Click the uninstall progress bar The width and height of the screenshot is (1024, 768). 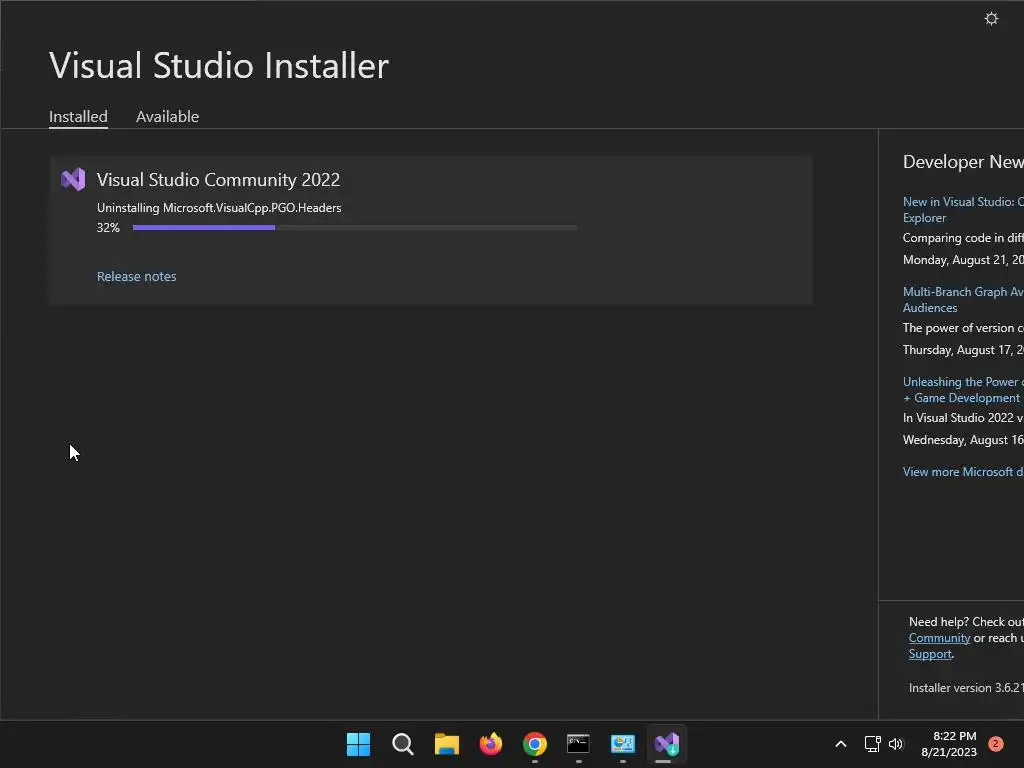click(x=355, y=227)
